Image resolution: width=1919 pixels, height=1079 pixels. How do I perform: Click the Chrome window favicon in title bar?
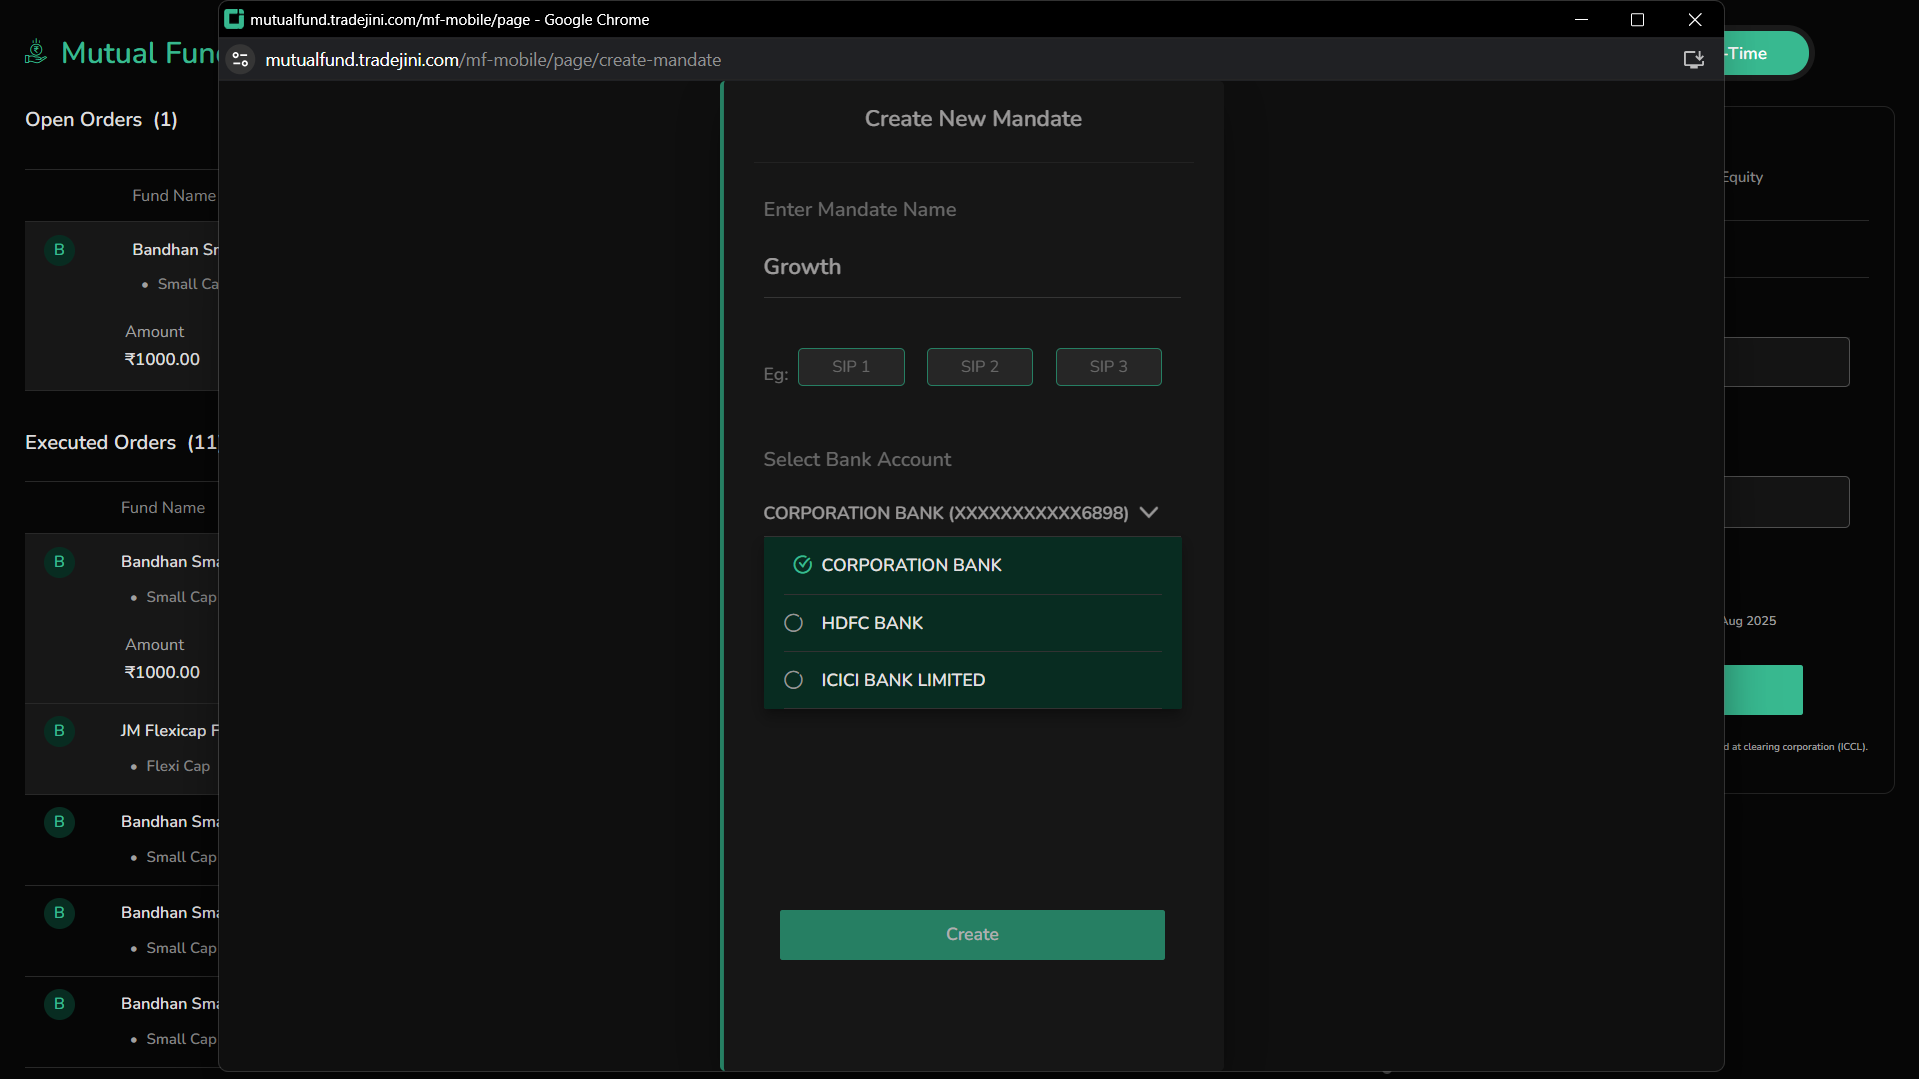point(234,19)
